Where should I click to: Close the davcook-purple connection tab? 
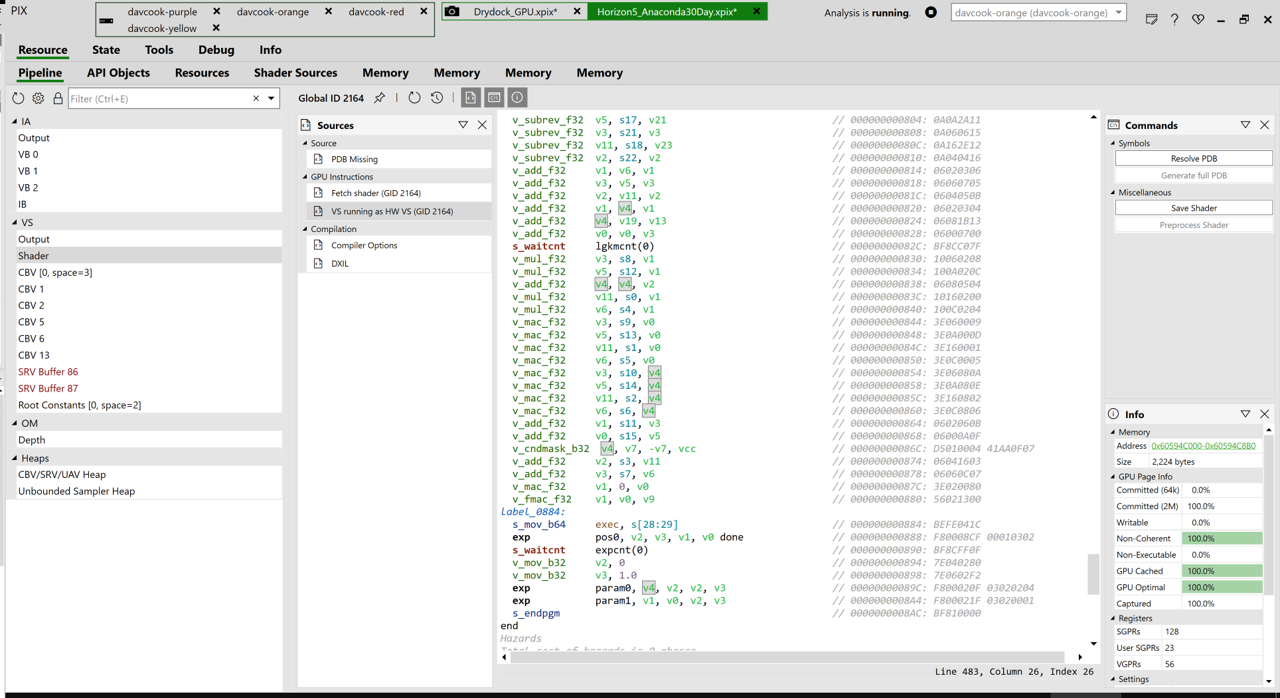click(x=217, y=12)
